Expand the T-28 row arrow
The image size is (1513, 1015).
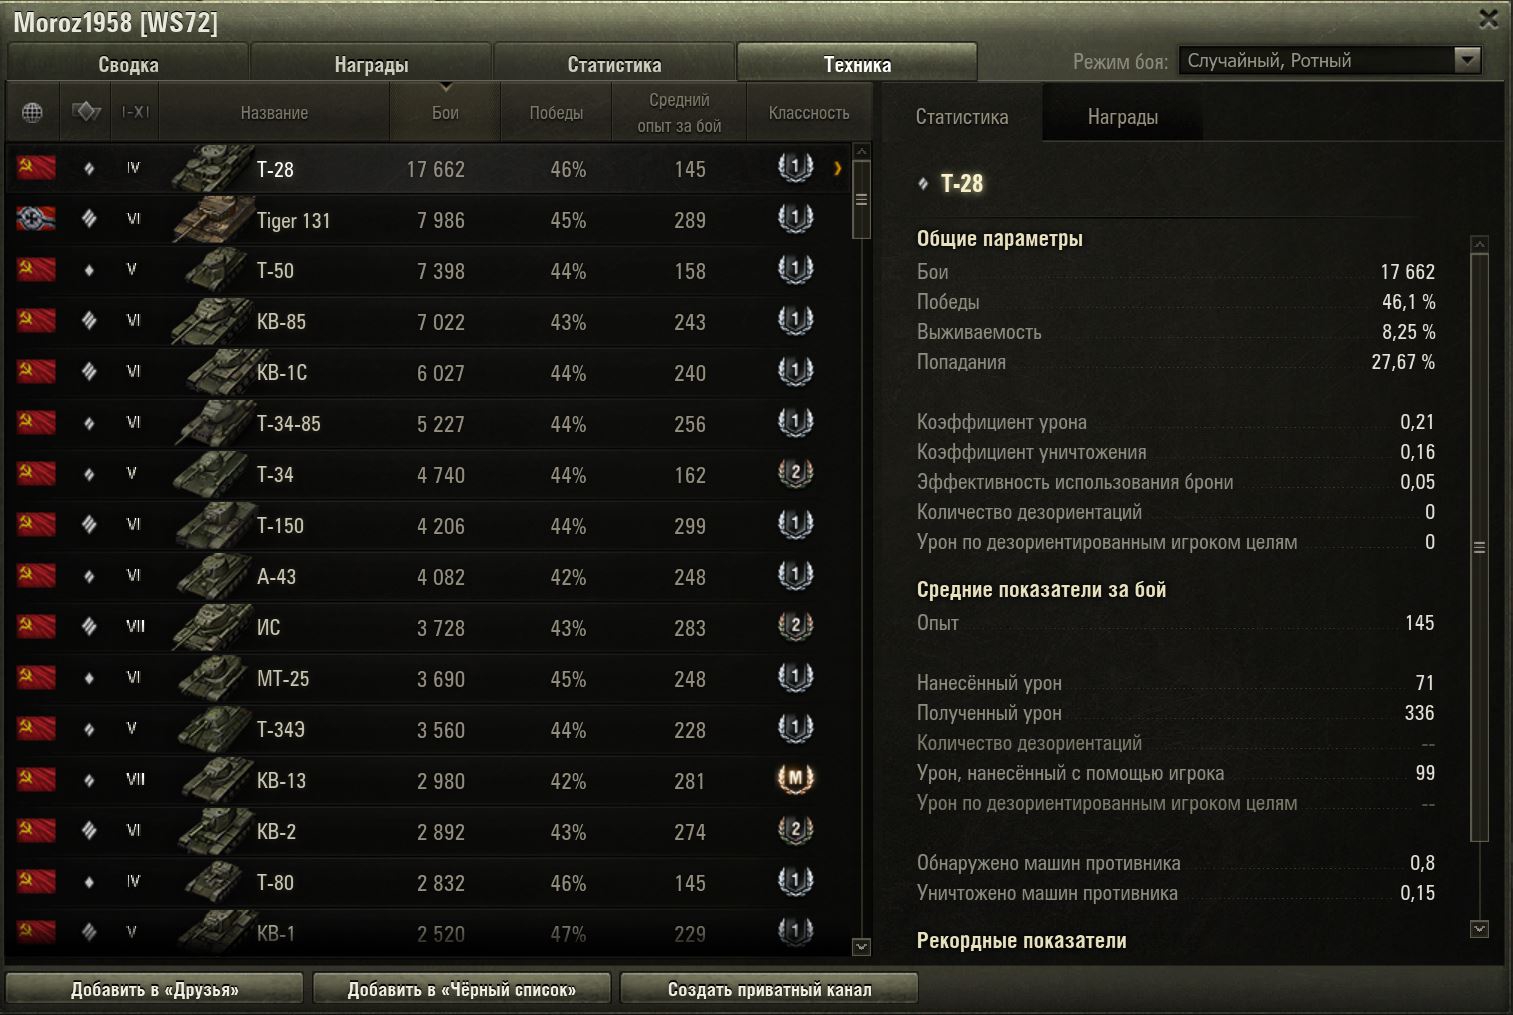pos(837,168)
